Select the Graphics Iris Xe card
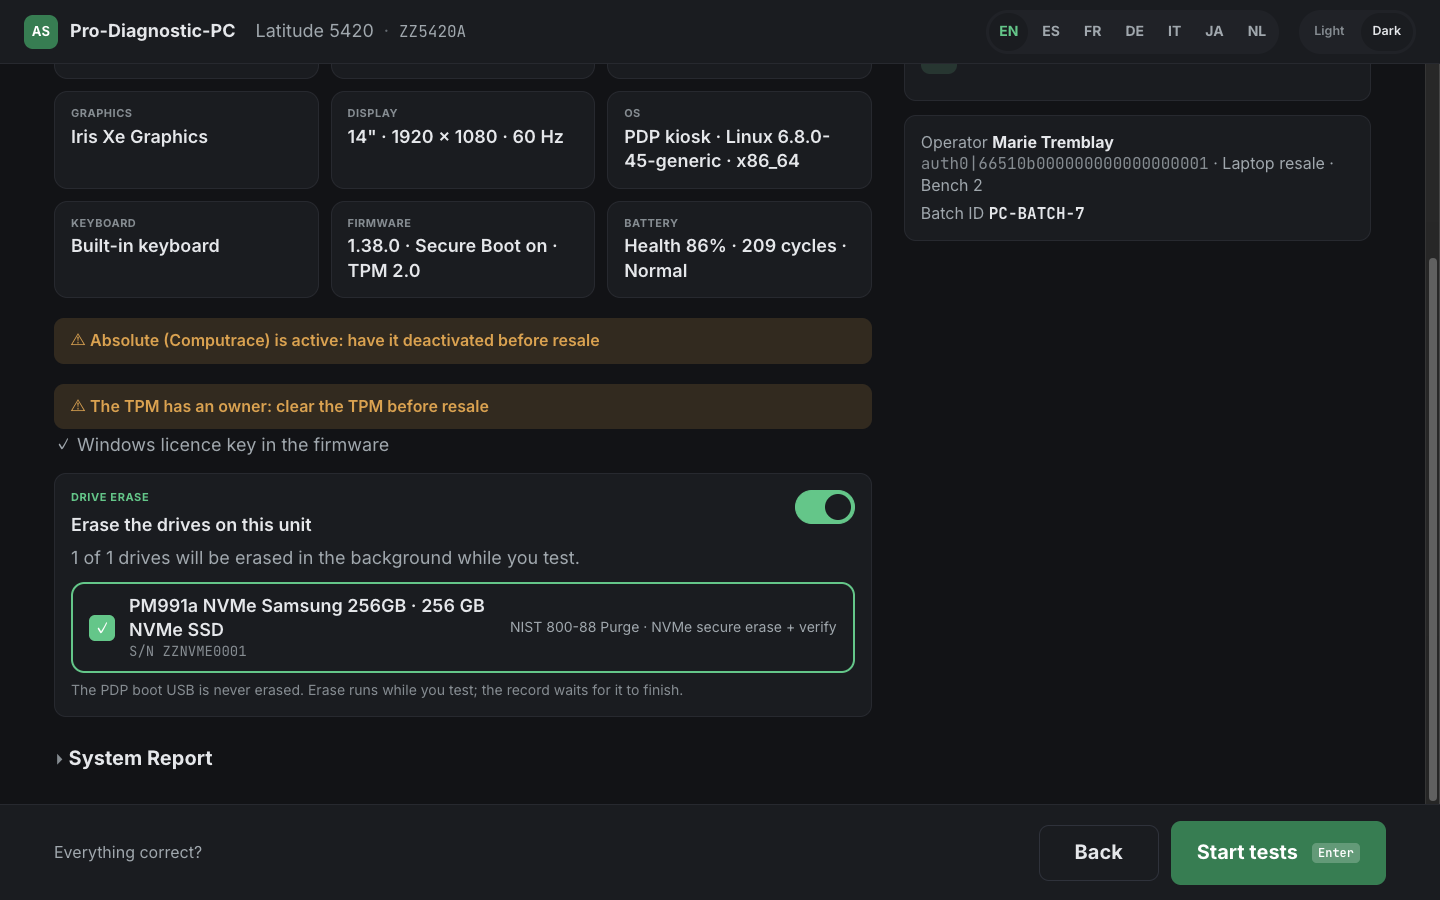The width and height of the screenshot is (1440, 900). coord(186,140)
